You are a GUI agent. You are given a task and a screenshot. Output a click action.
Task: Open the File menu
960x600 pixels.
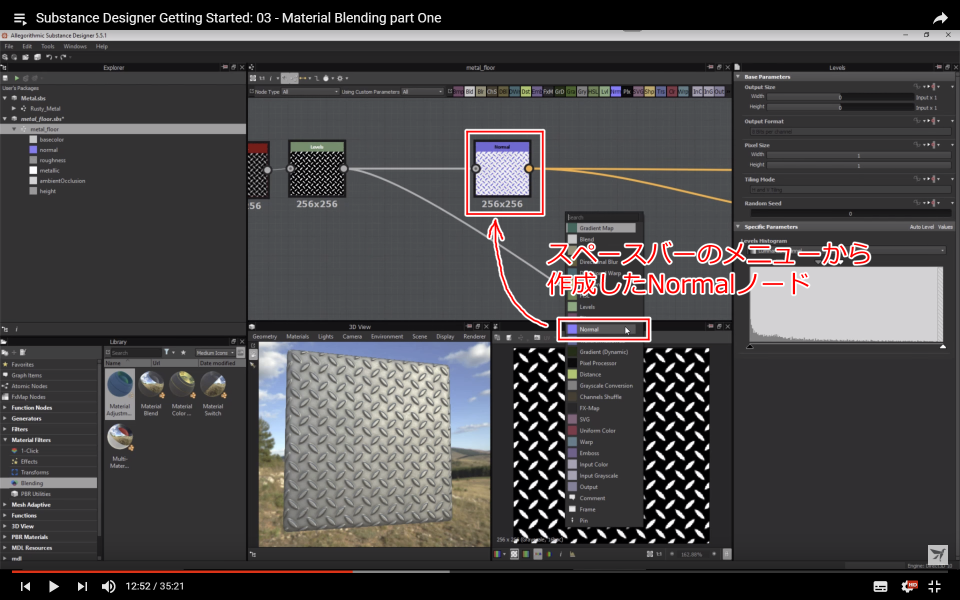(9, 47)
